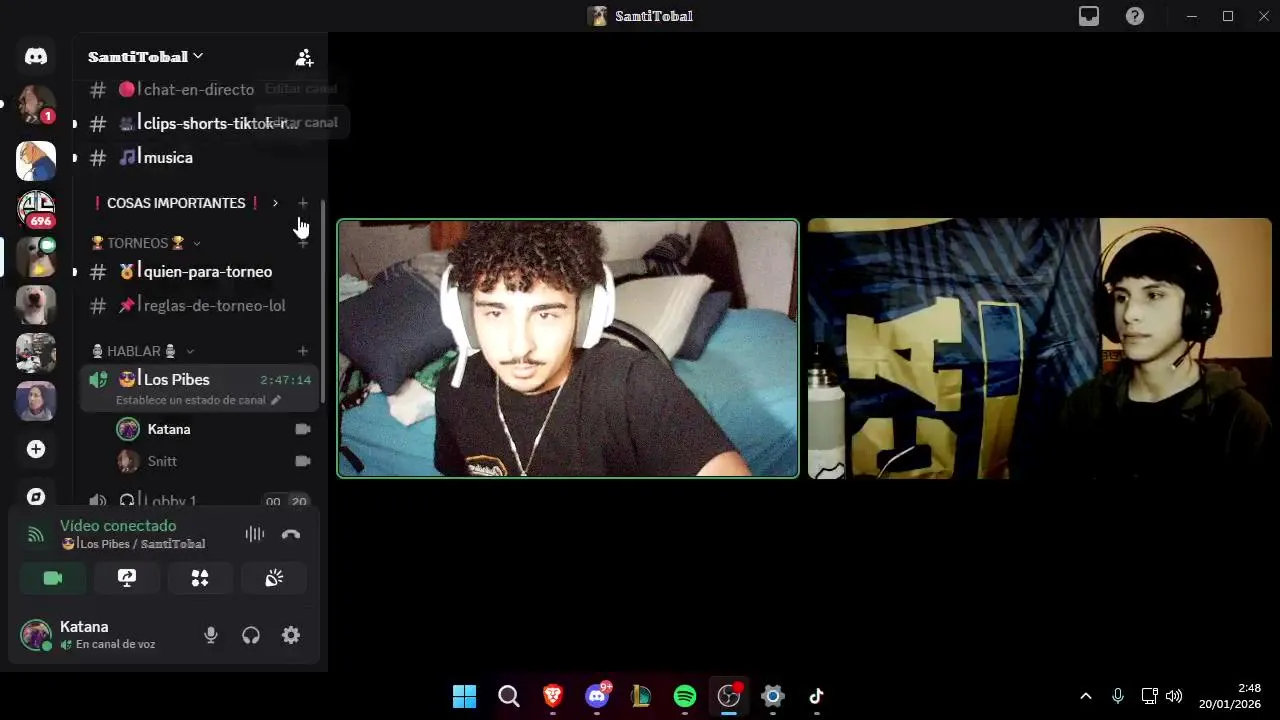Disconnect from voice call
Viewport: 1280px width, 720px height.
click(x=291, y=534)
